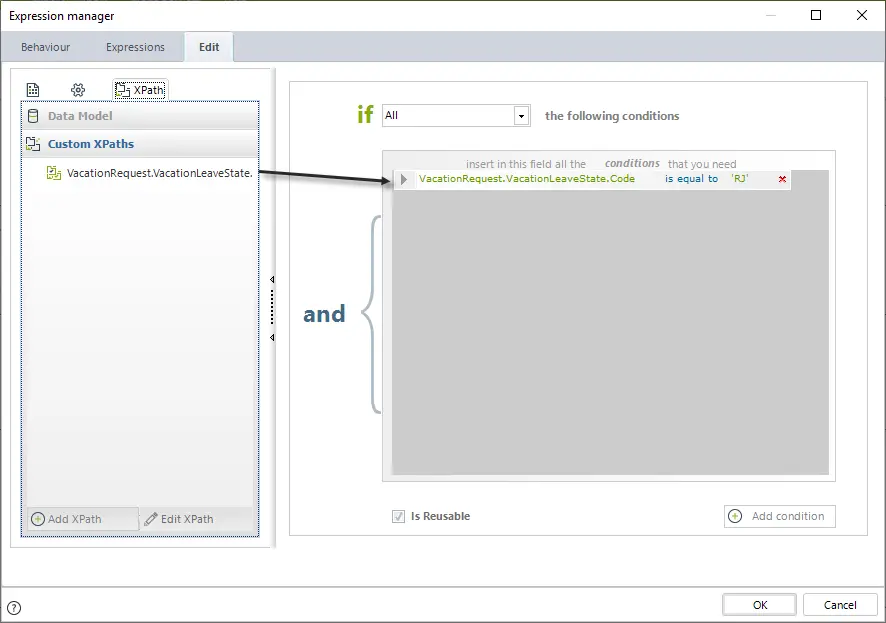Image resolution: width=886 pixels, height=623 pixels.
Task: Click the VacationRequest.VacationLeaveState XPath item icon
Action: 54,173
